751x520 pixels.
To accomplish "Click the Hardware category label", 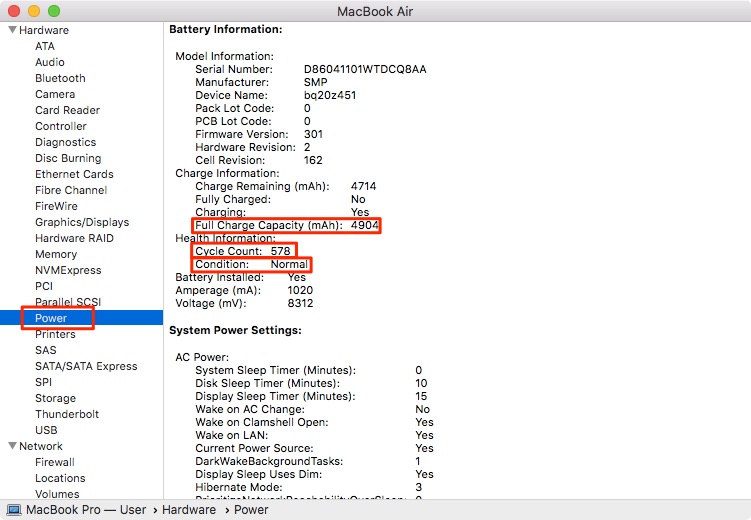I will click(x=44, y=30).
